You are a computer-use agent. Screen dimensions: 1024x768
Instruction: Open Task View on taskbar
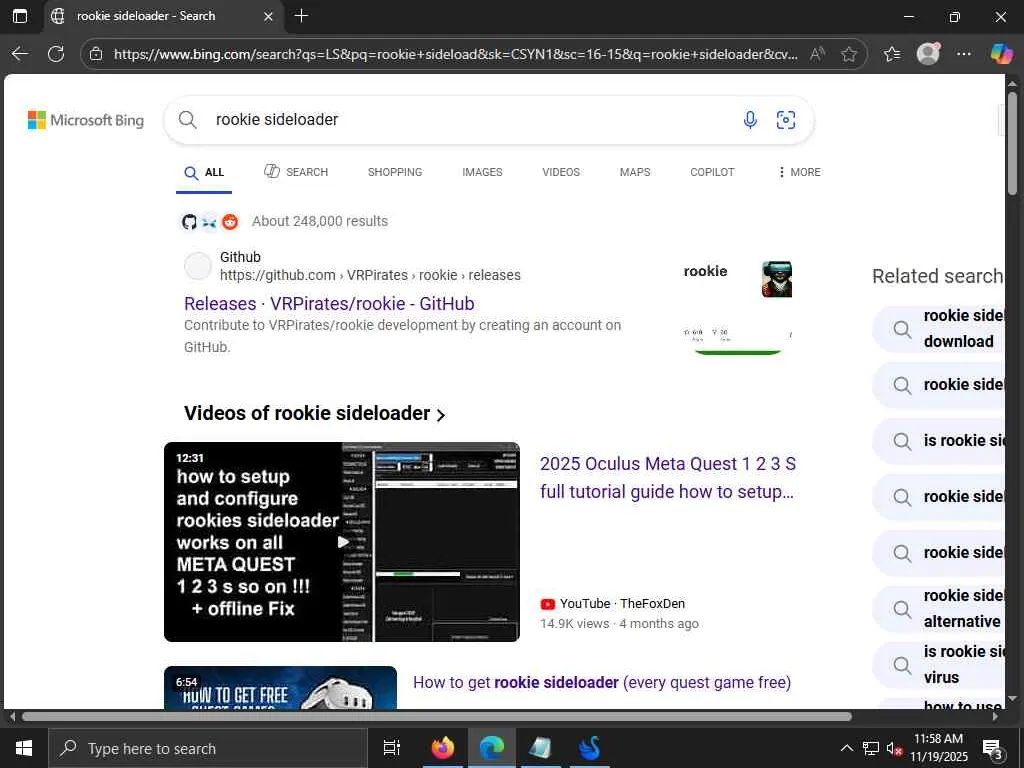pyautogui.click(x=391, y=748)
